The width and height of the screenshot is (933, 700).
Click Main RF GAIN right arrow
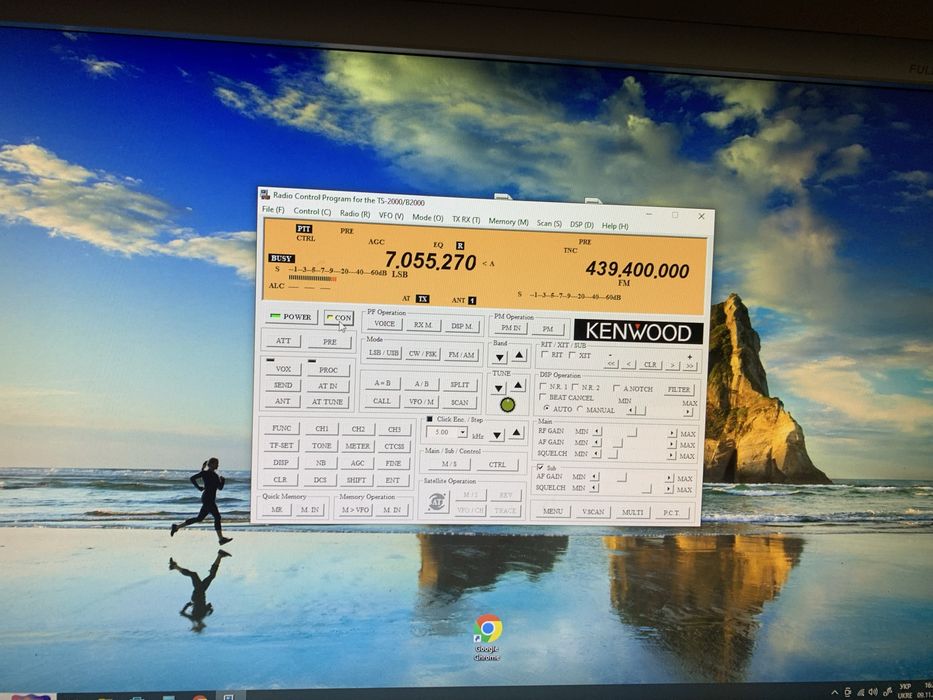click(x=672, y=433)
